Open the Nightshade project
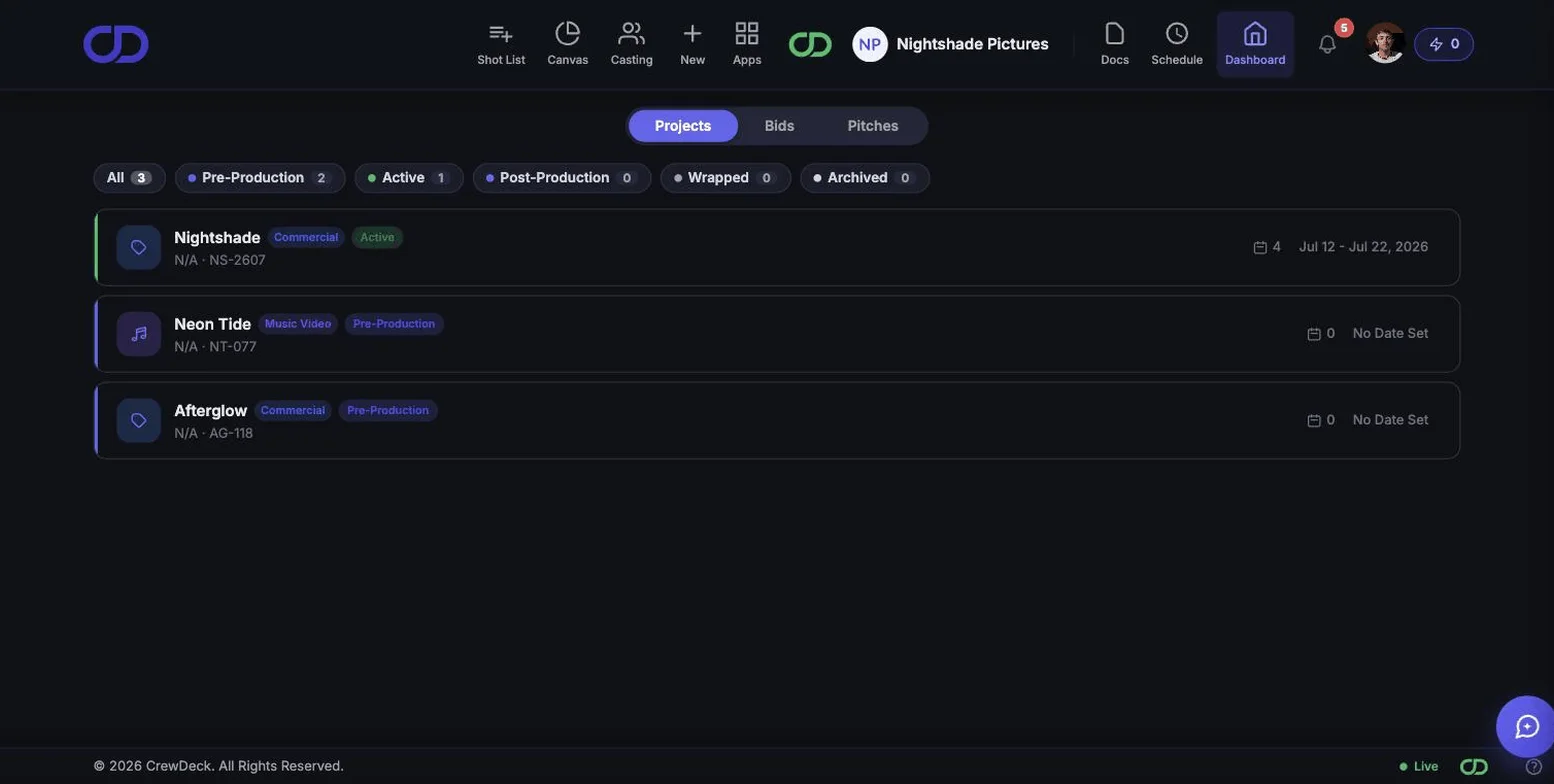 [777, 248]
